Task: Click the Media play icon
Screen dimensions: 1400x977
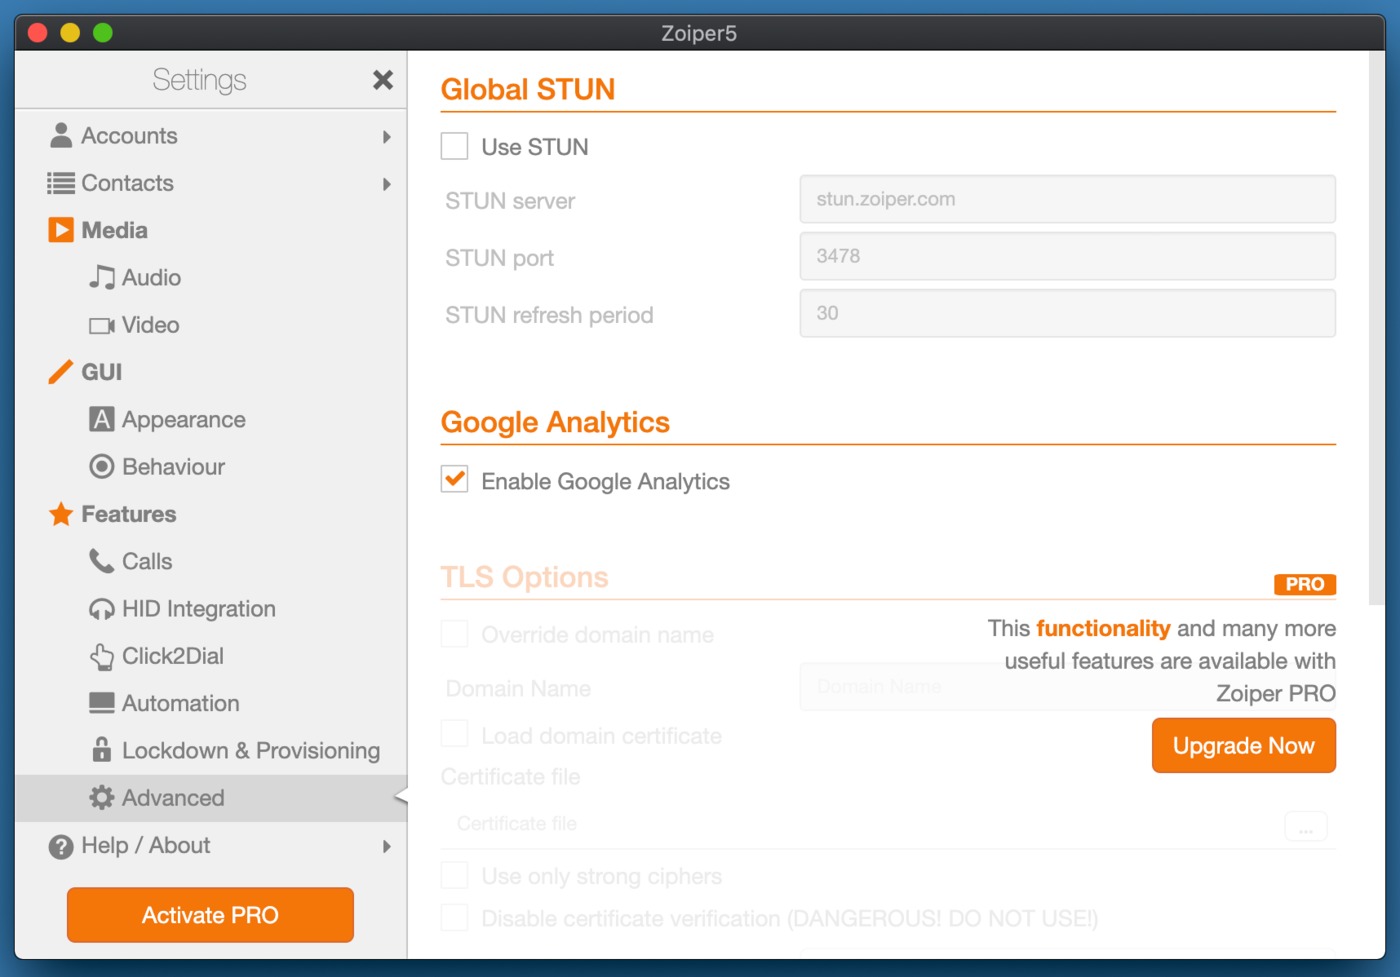Action: tap(61, 230)
